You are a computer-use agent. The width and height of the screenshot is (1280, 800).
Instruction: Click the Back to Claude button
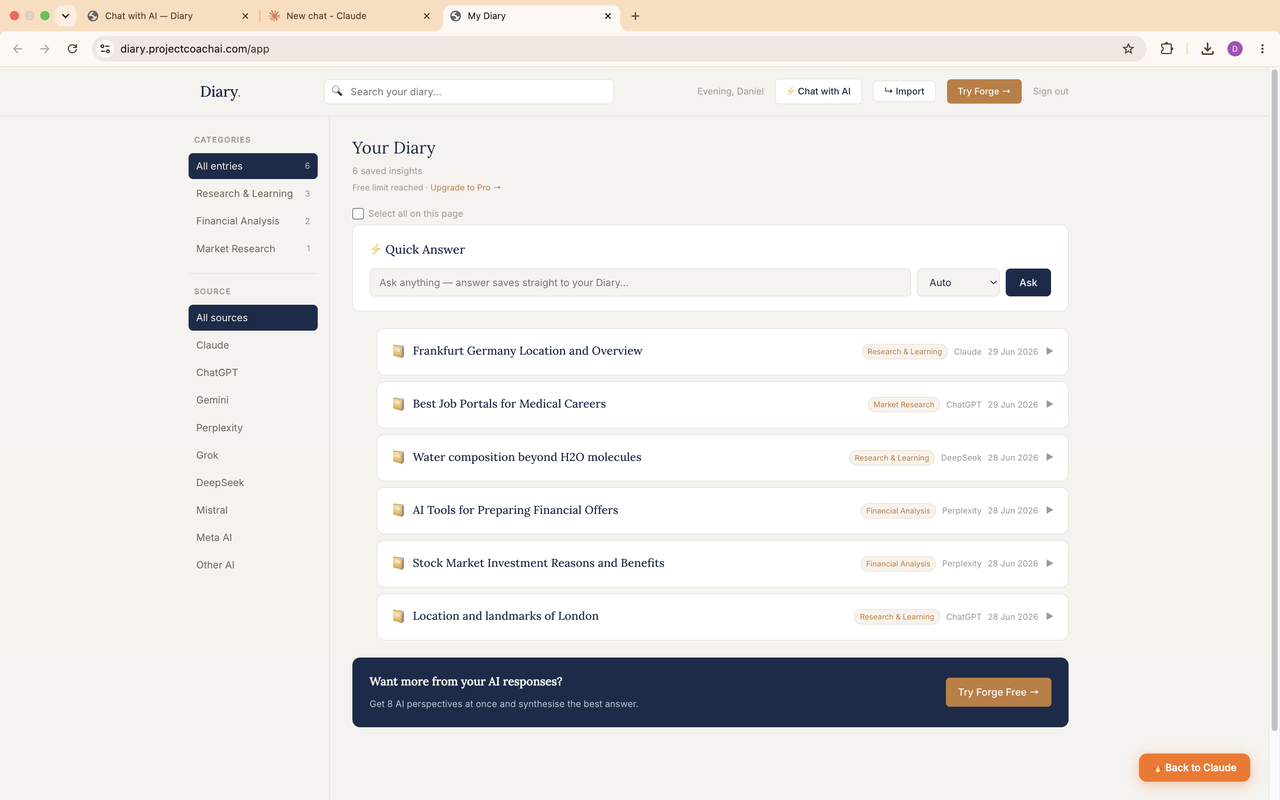point(1194,768)
